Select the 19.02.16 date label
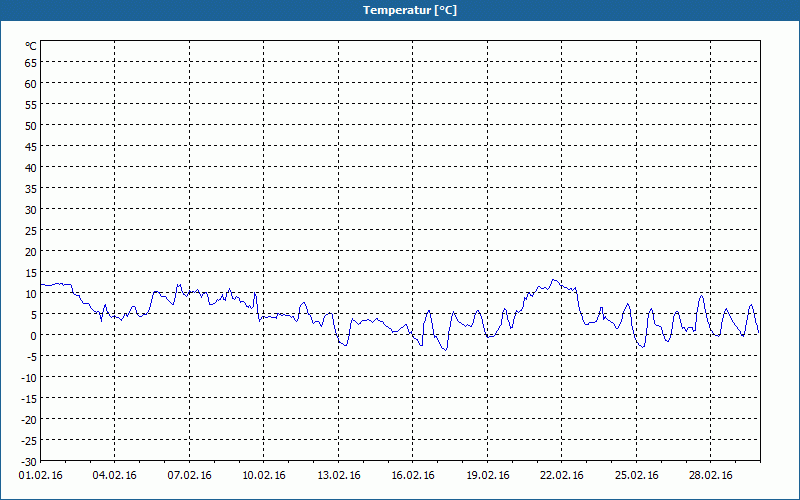Image resolution: width=800 pixels, height=500 pixels. pyautogui.click(x=487, y=476)
